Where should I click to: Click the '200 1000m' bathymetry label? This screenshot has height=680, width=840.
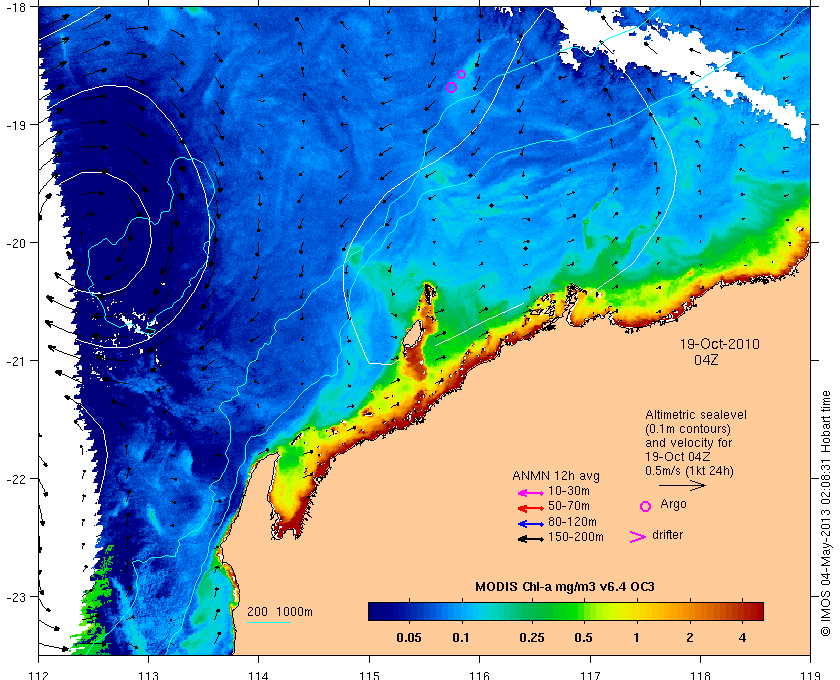point(280,612)
